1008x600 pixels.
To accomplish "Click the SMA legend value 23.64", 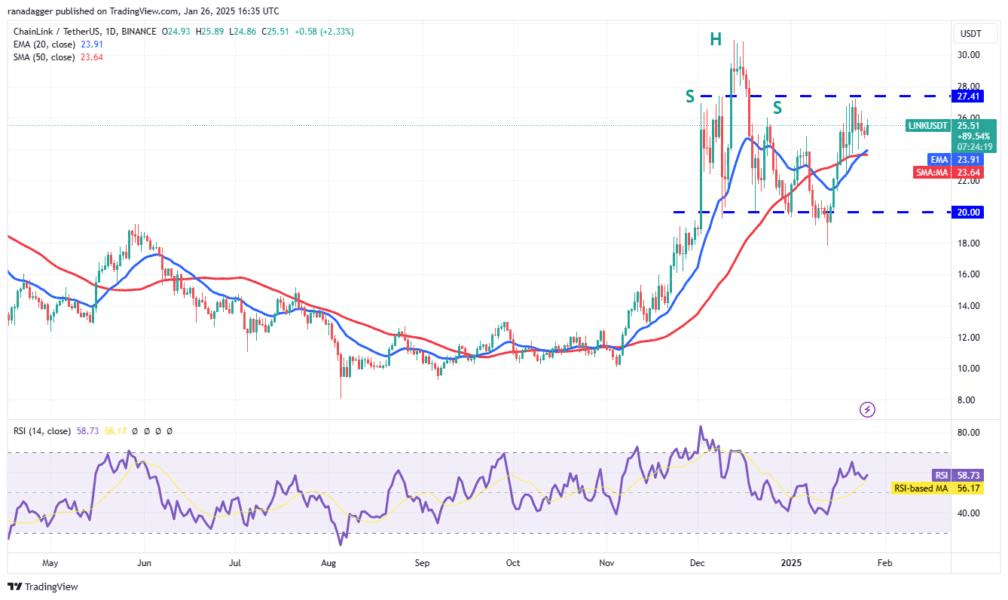I will (92, 57).
